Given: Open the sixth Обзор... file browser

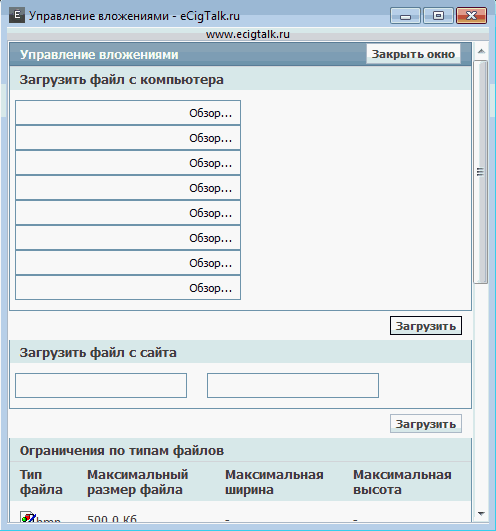Looking at the screenshot, I should coord(210,238).
